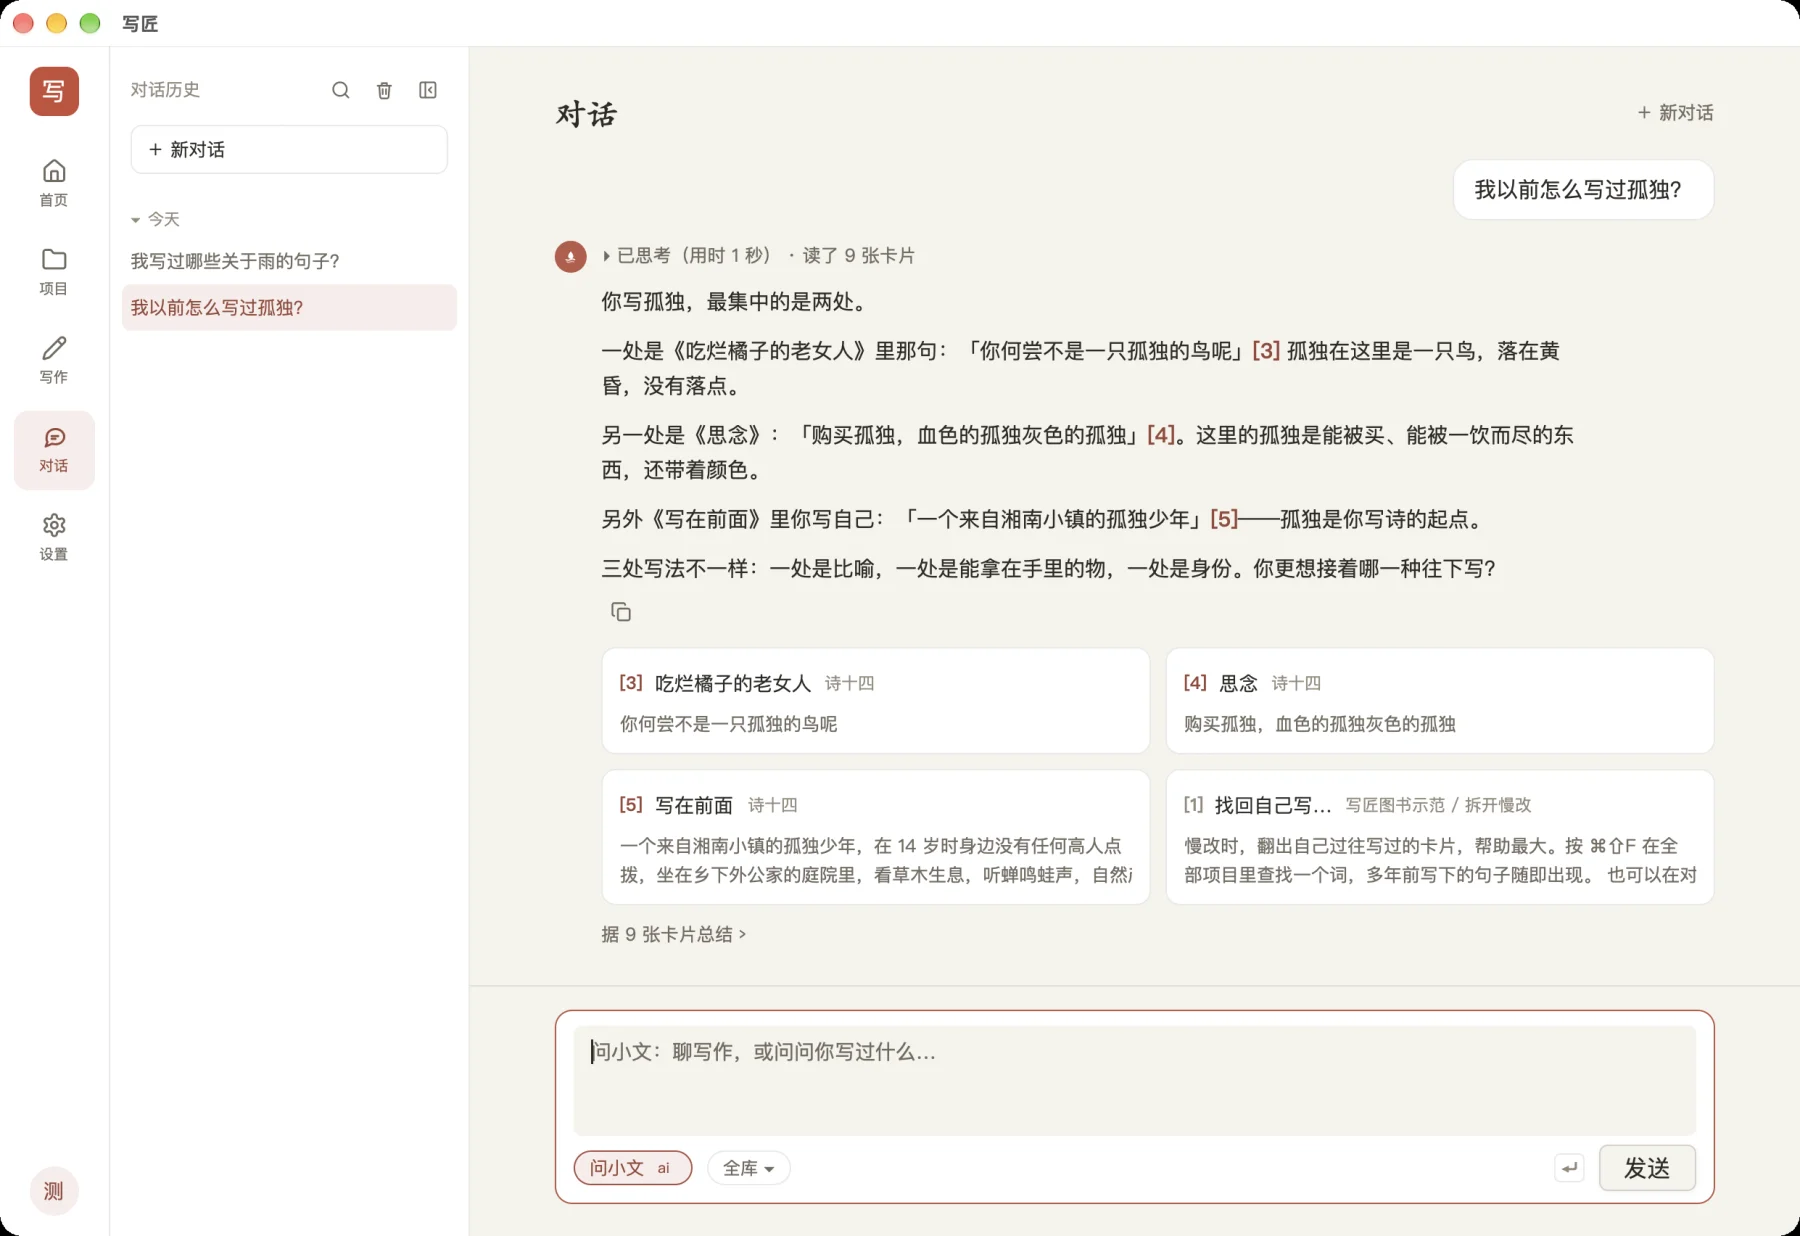Click citation [3] in the reply text

(x=1266, y=351)
